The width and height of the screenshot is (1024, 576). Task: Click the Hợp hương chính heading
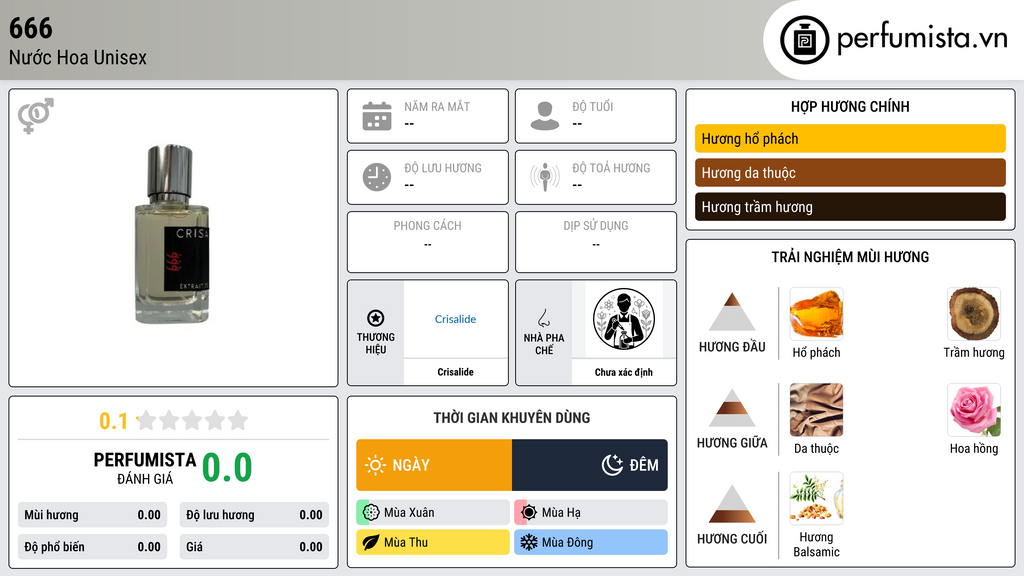(850, 106)
